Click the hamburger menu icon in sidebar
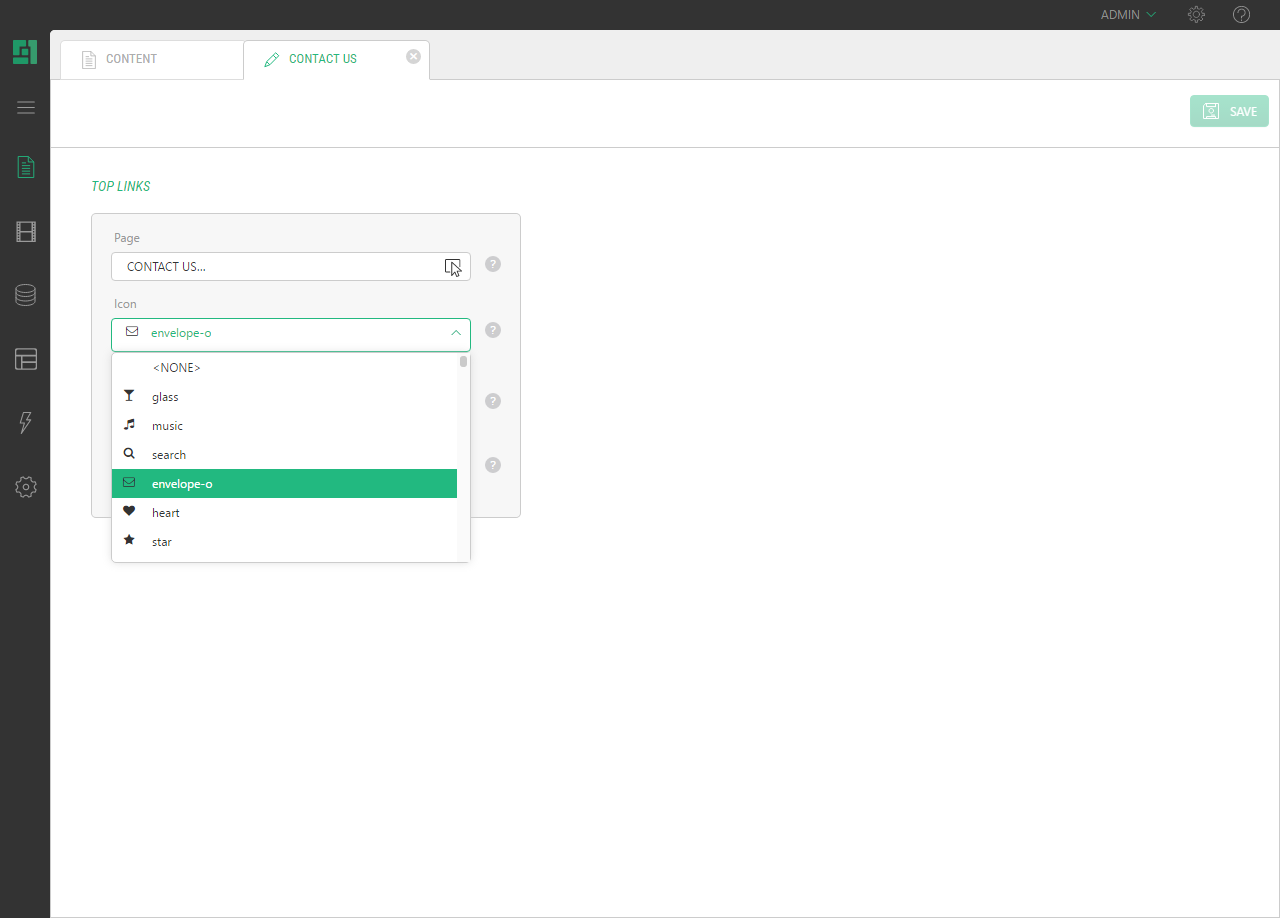The height and width of the screenshot is (918, 1280). click(x=26, y=107)
